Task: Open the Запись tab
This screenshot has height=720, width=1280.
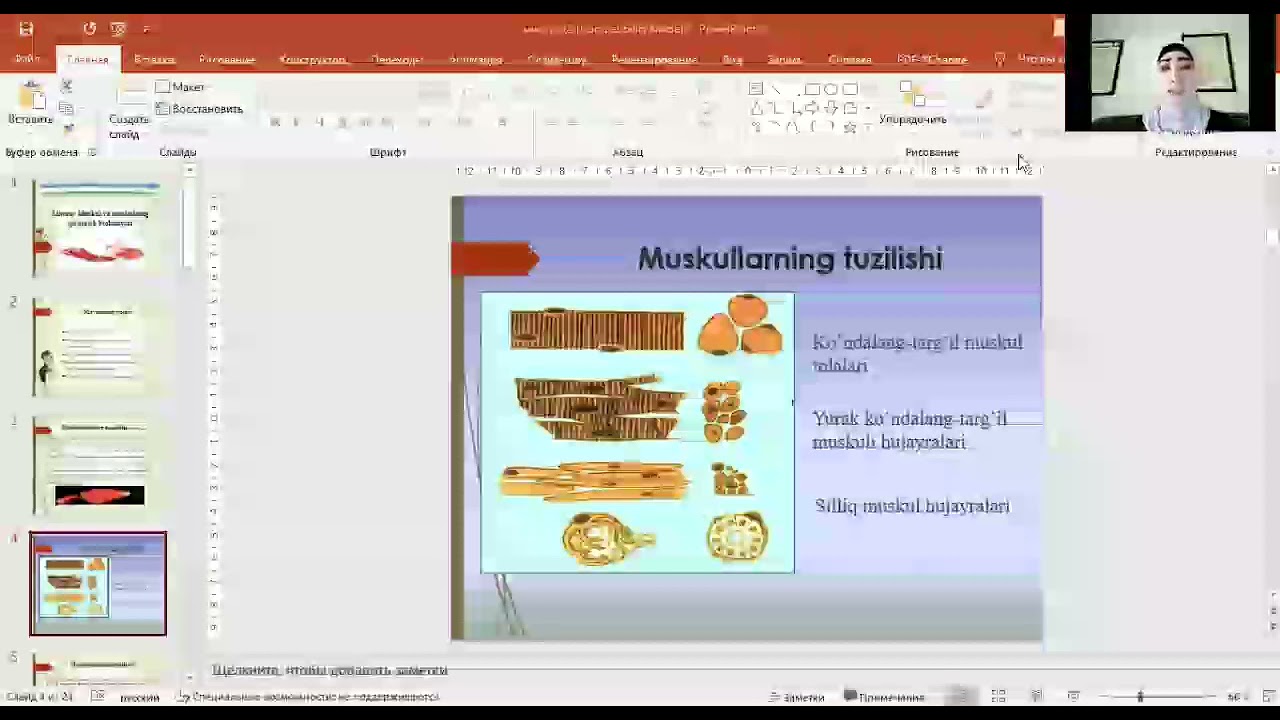Action: click(785, 60)
